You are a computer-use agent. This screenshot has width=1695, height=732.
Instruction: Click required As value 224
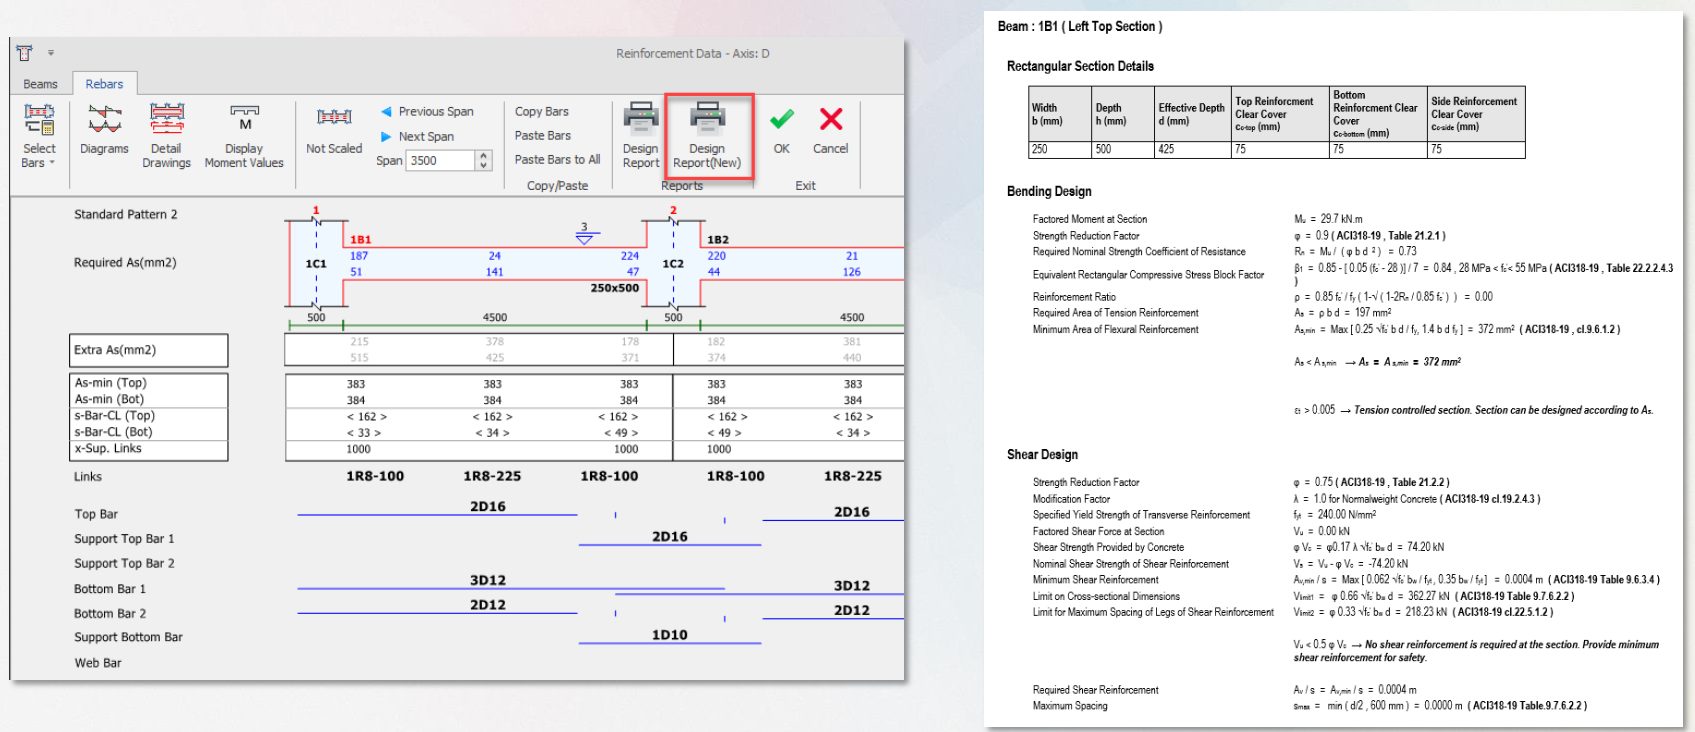[x=630, y=256]
